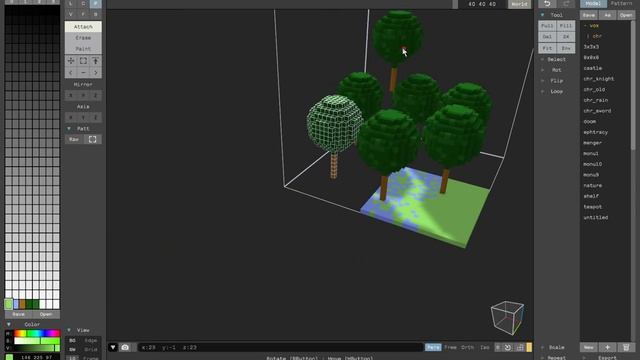Viewport: 640px width, 360px height.
Task: Click the plus add model icon
Action: tap(607, 347)
